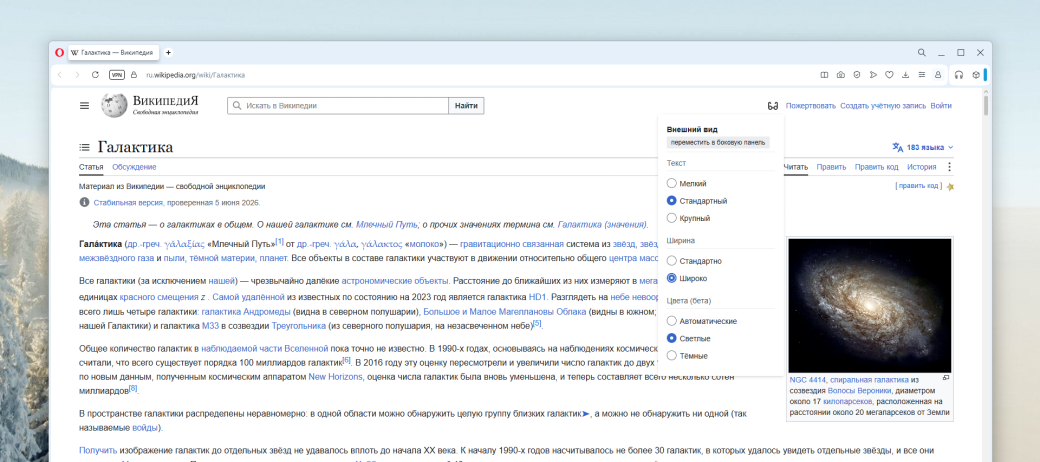1040x462 pixels.
Task: Open the Пожертвовать link
Action: [811, 106]
